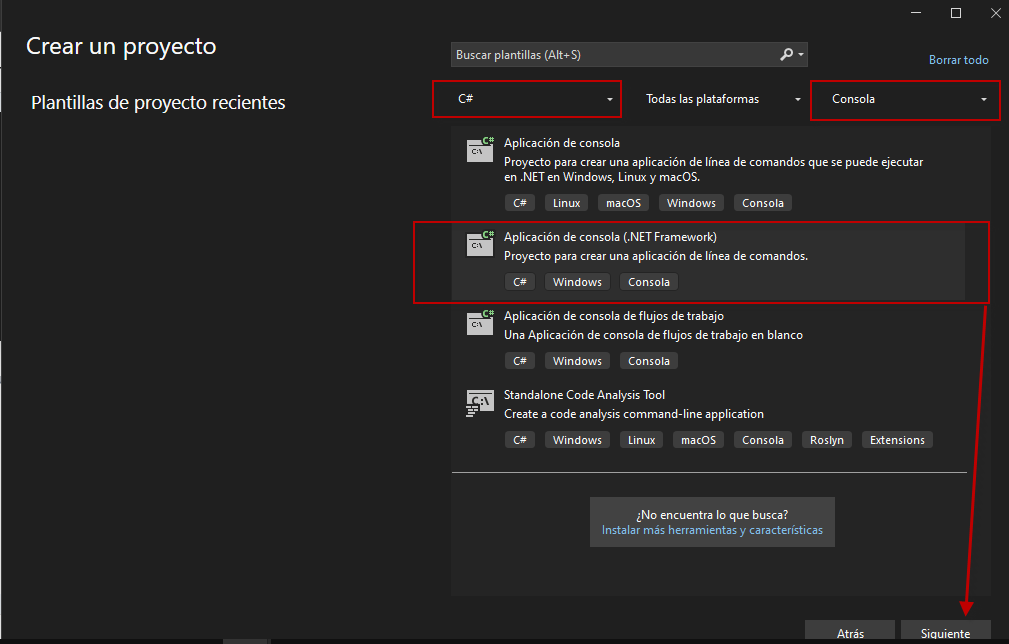Screen dimensions: 1009x644
Task: Close the Crear un proyecto window
Action: (995, 13)
